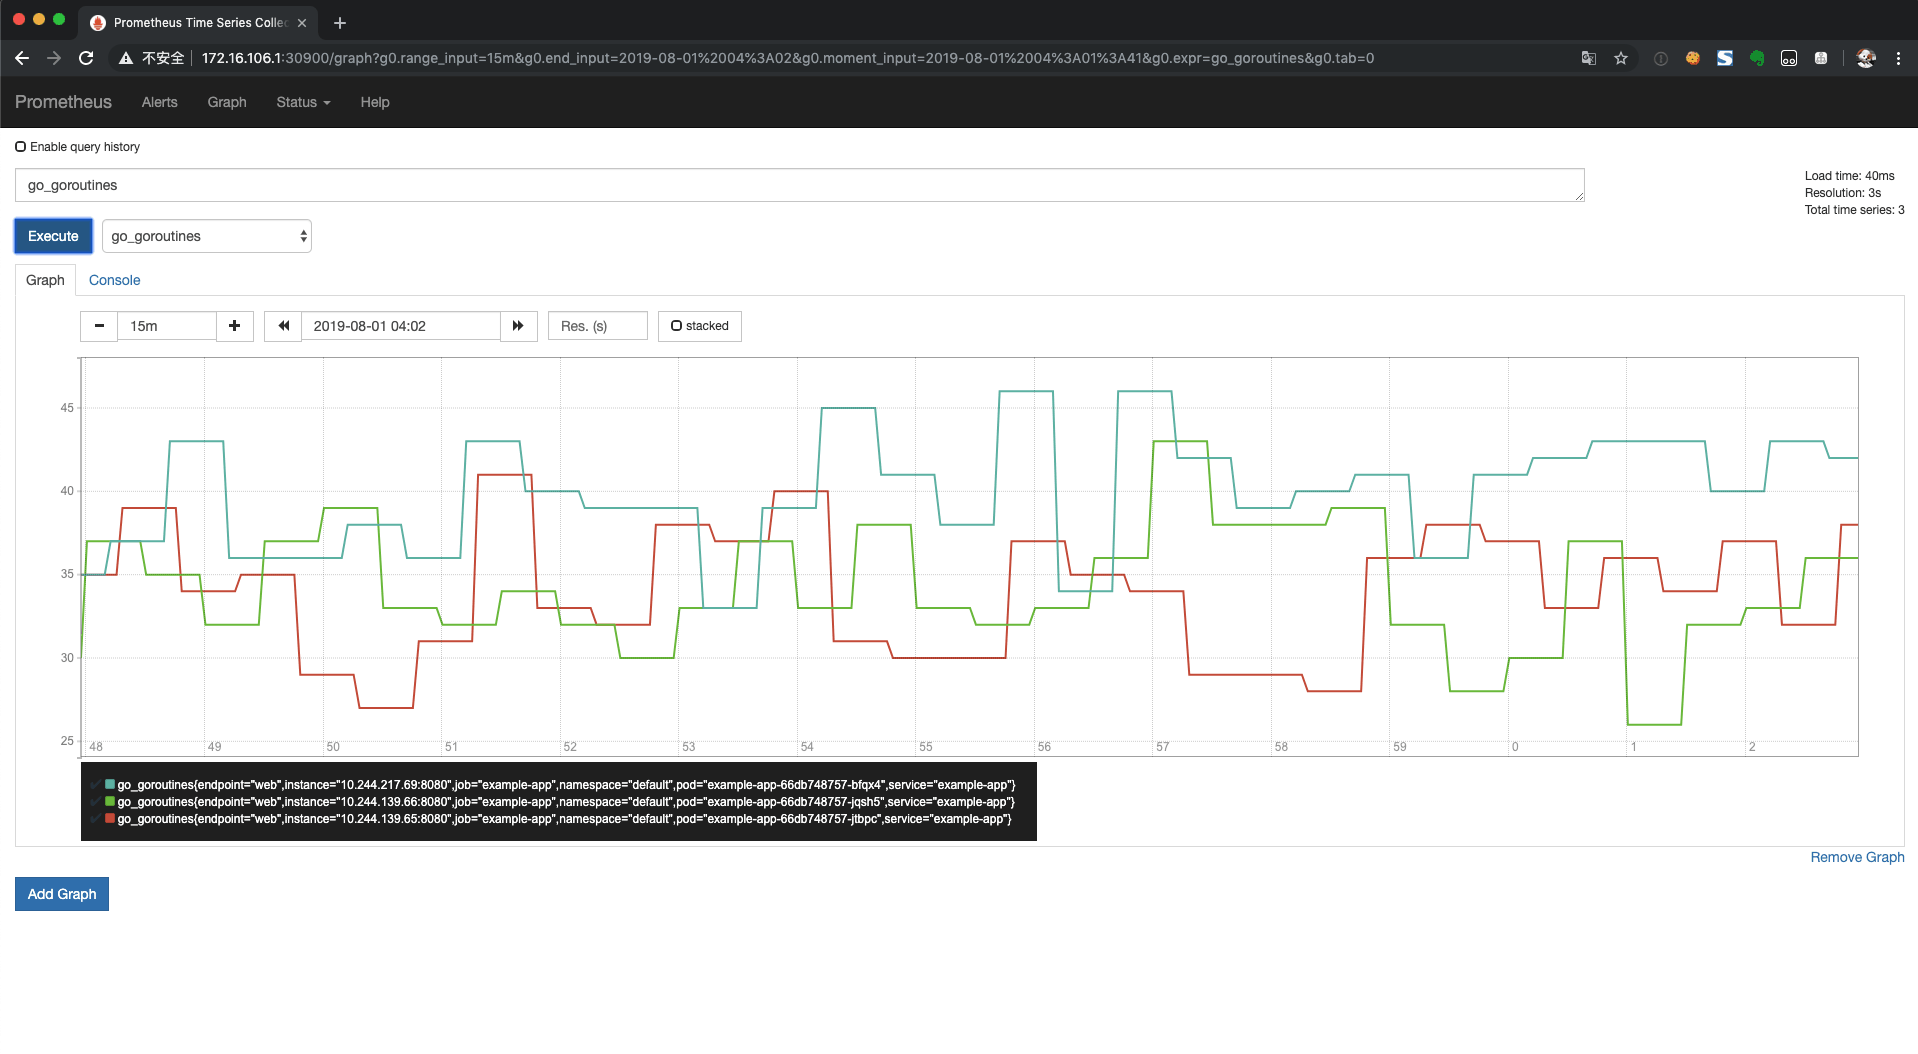Decrease the graph range with the minus button

99,326
